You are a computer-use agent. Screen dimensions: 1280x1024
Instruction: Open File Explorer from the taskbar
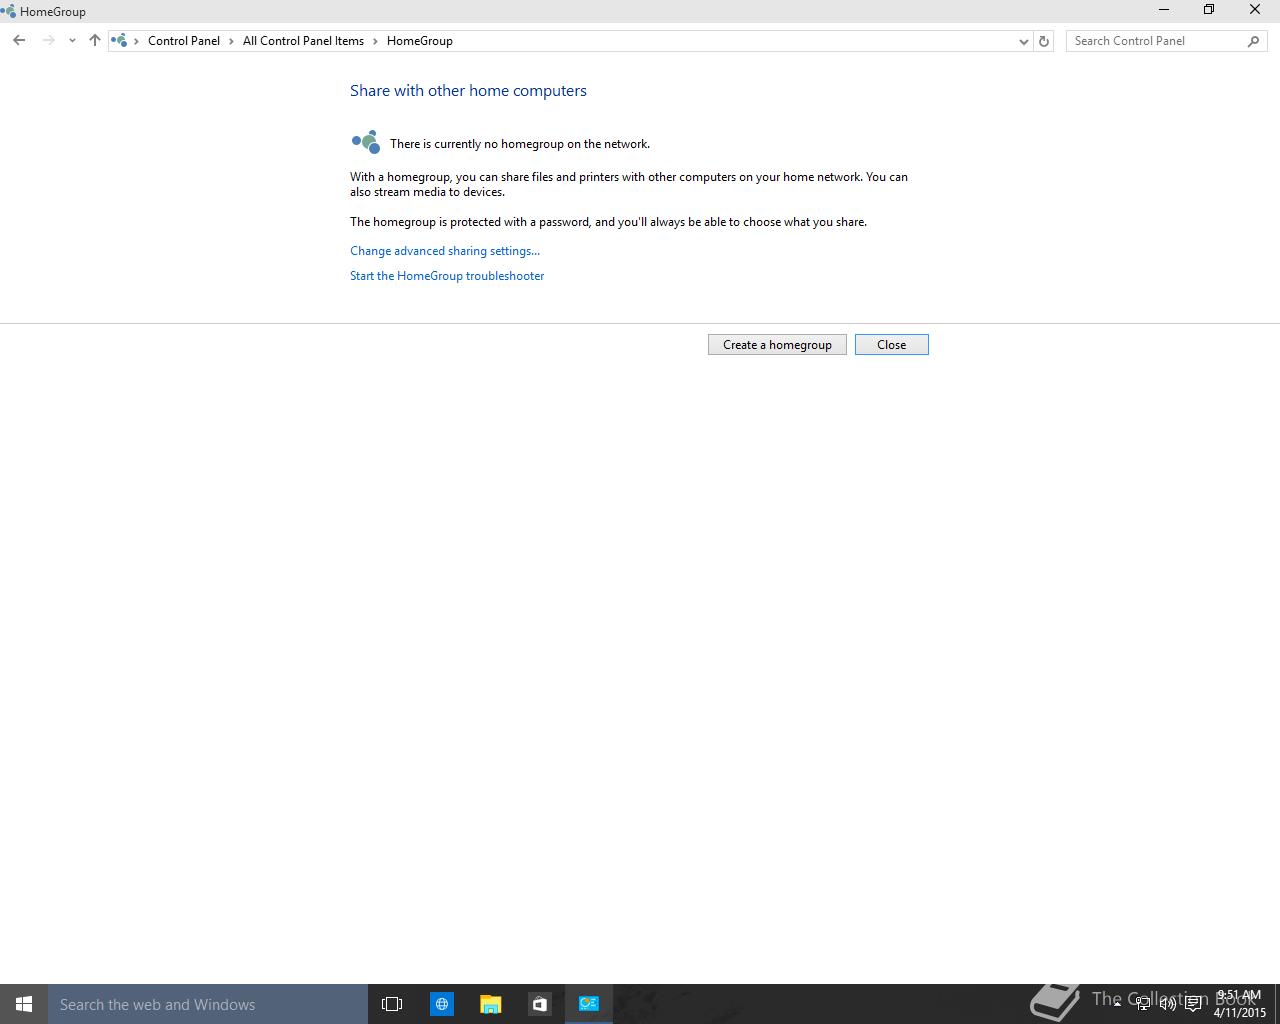pos(490,1004)
